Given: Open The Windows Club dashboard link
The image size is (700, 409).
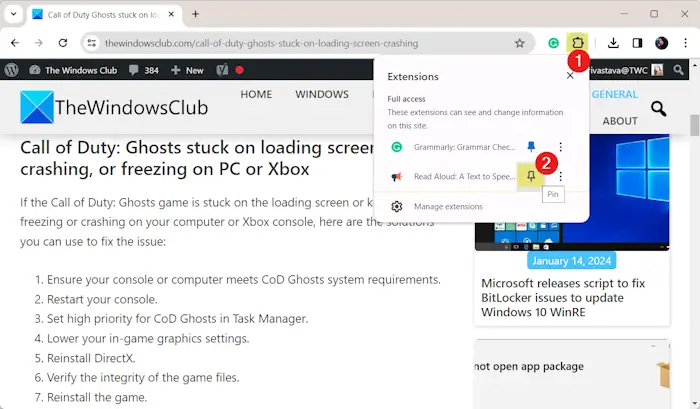Looking at the screenshot, I should [x=73, y=70].
